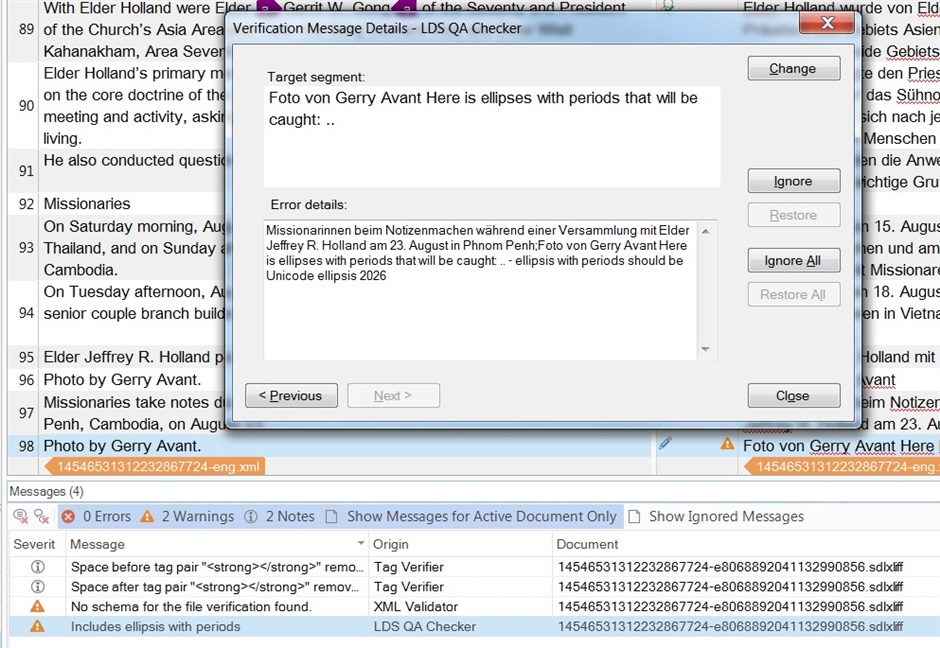The image size is (940, 648).
Task: Enable Show Messages for Active Document Only
Action: 471,517
